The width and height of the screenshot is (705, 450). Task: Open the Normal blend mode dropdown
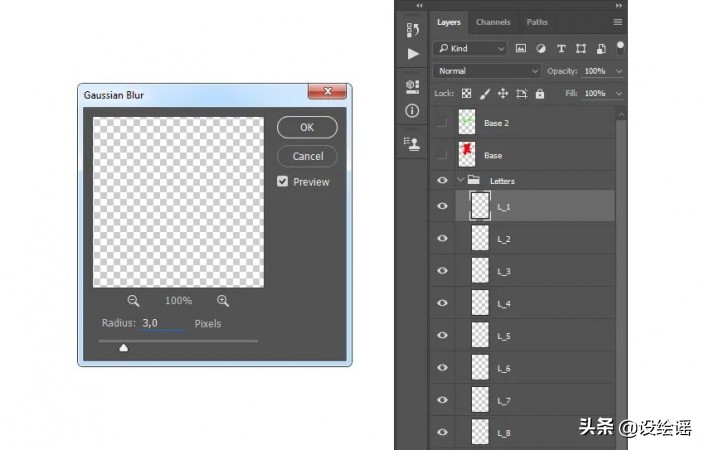[x=487, y=71]
